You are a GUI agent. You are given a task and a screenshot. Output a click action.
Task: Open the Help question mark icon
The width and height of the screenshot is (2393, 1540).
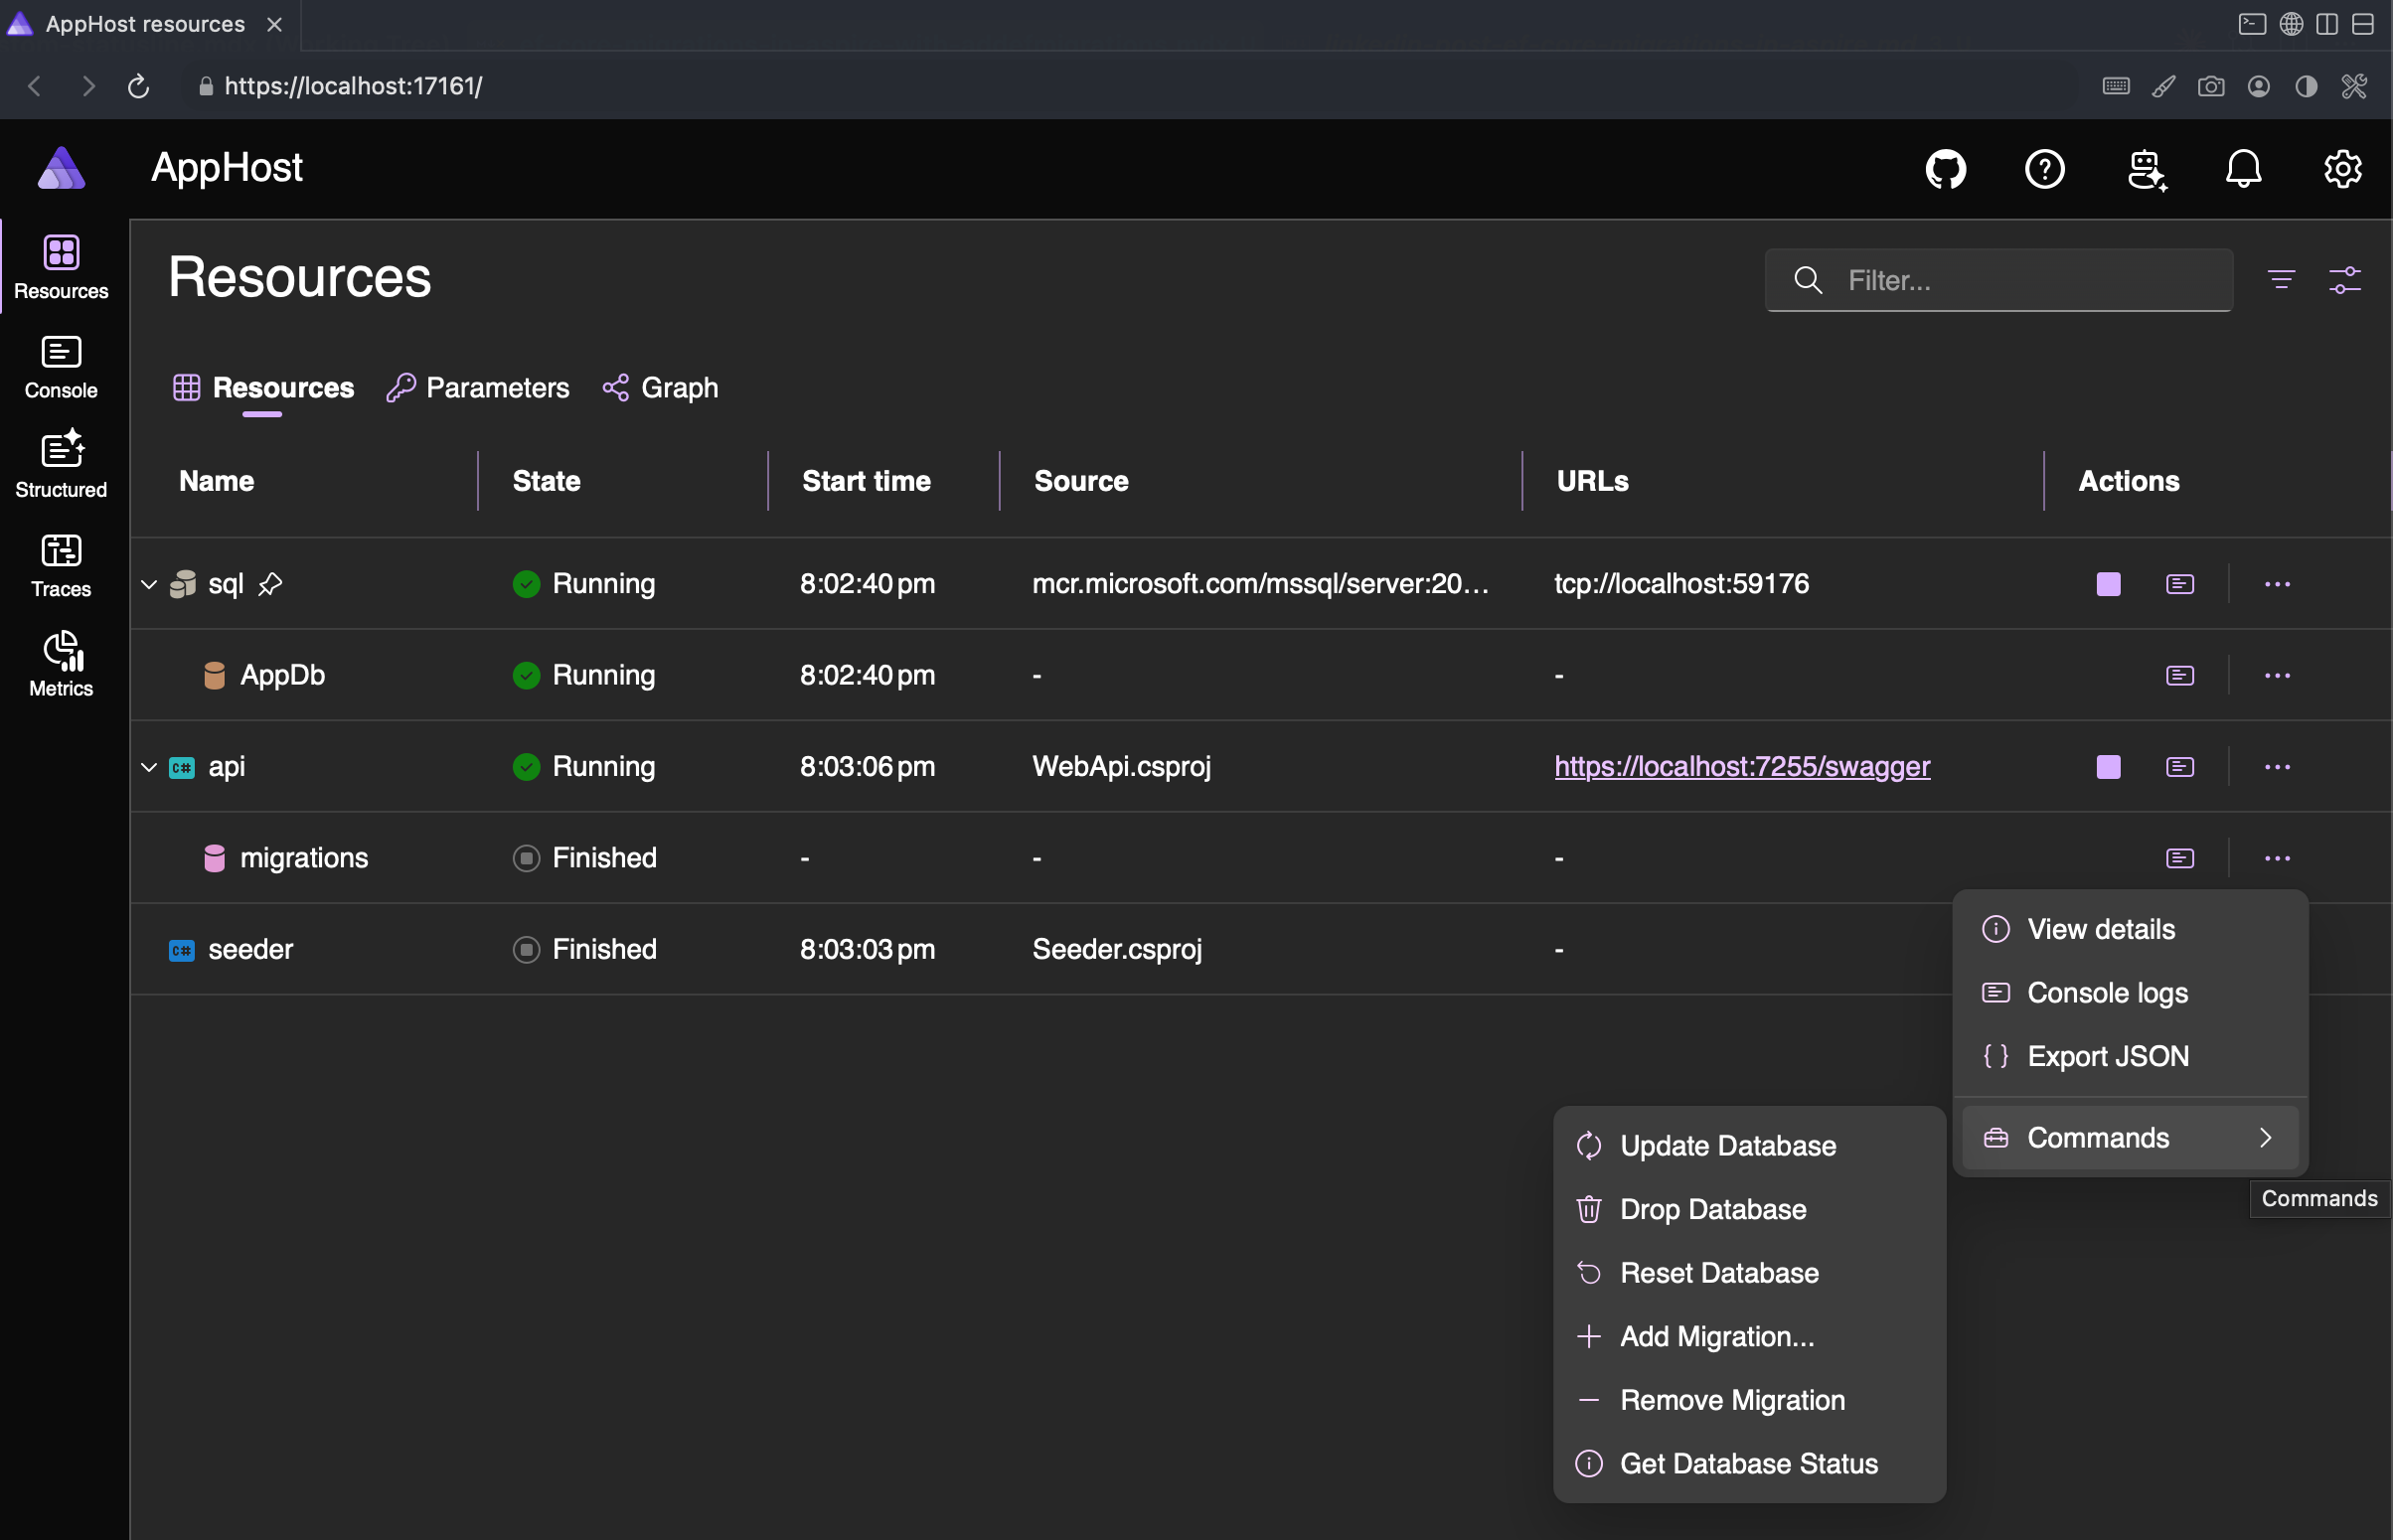point(2044,169)
